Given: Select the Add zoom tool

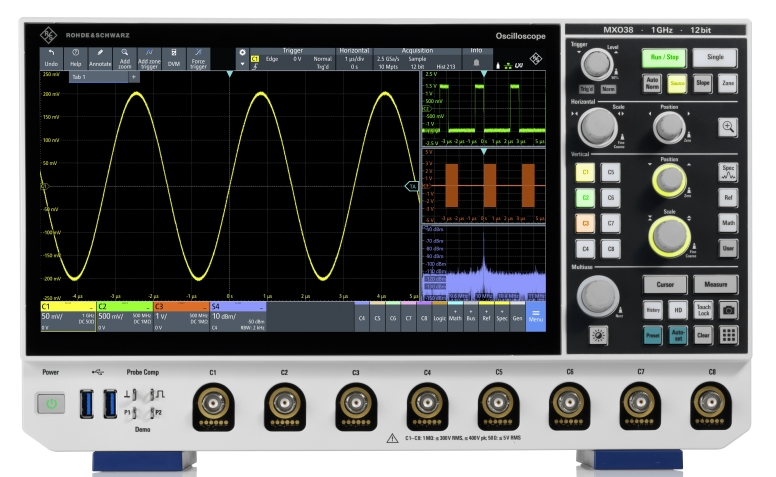Looking at the screenshot, I should (125, 57).
